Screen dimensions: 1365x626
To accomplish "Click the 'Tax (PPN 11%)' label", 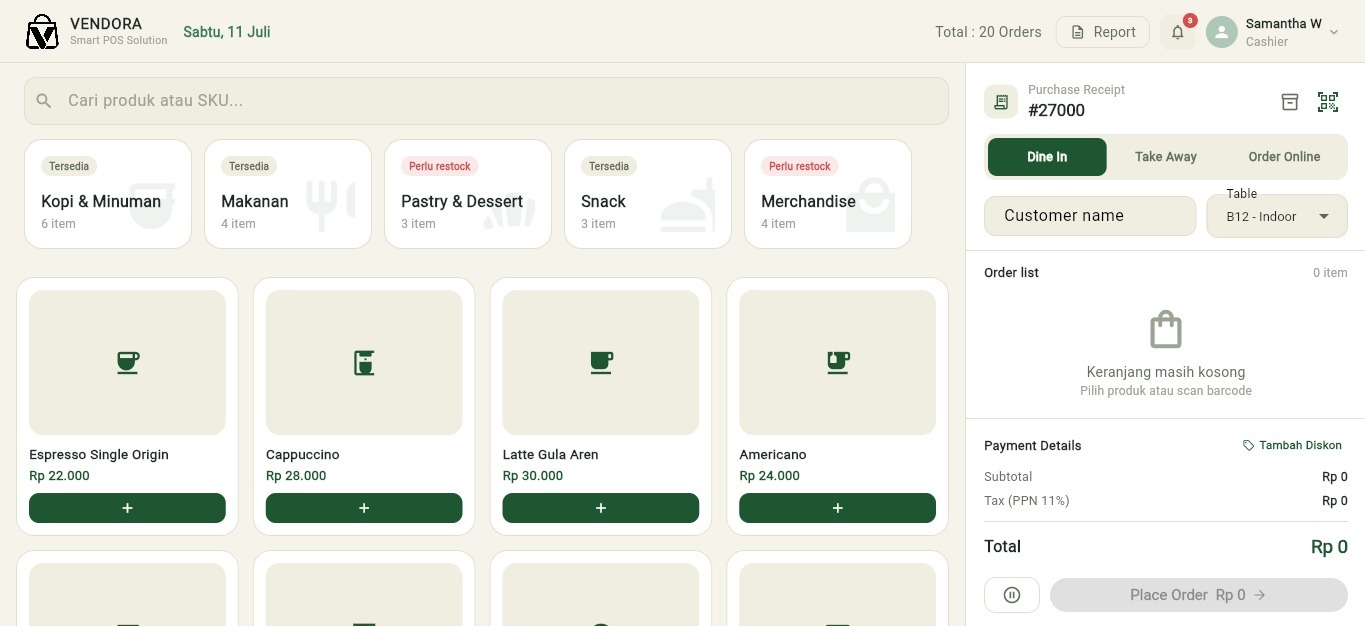I will [1026, 501].
